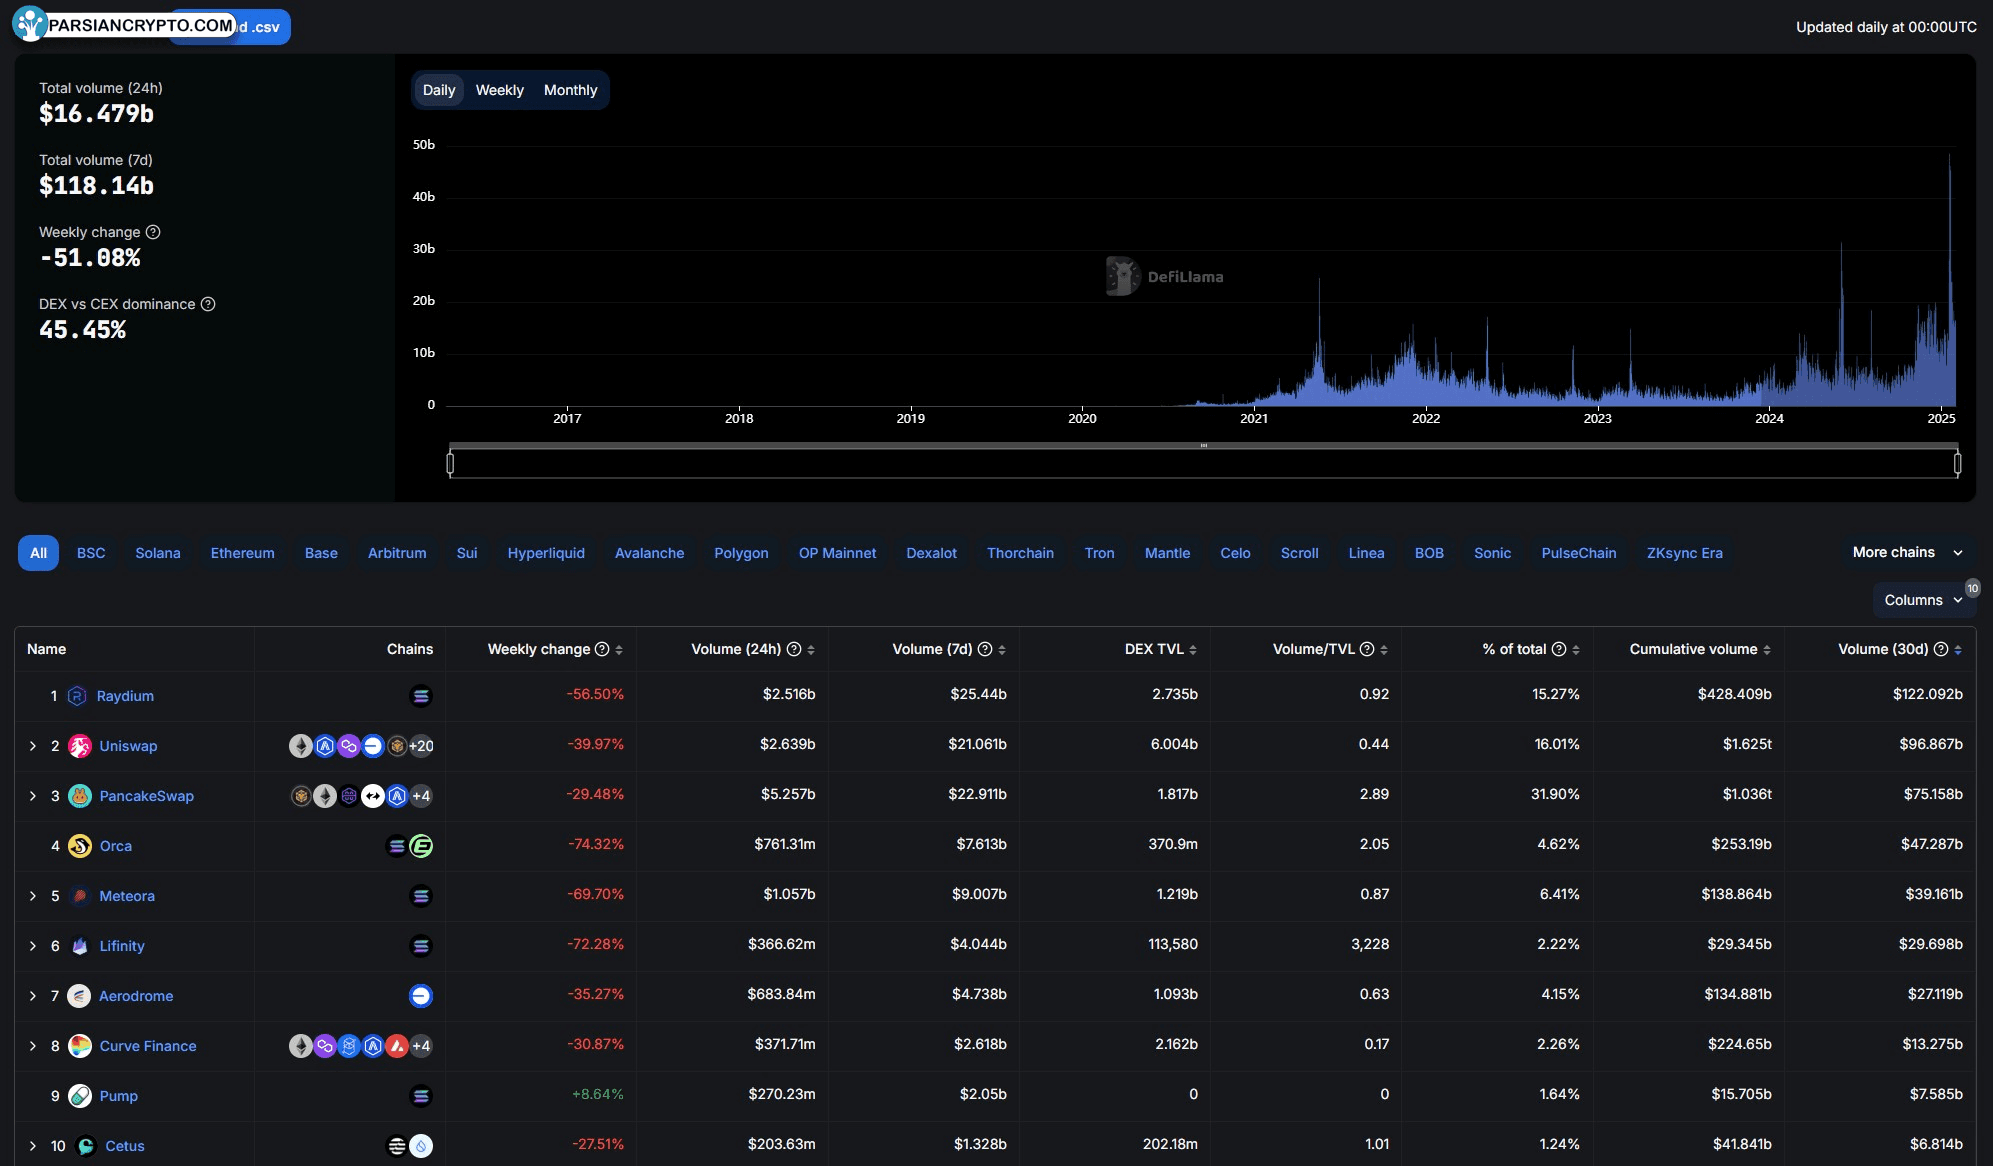Expand the Curve Finance row
Viewport: 1993px width, 1166px height.
(x=33, y=1046)
